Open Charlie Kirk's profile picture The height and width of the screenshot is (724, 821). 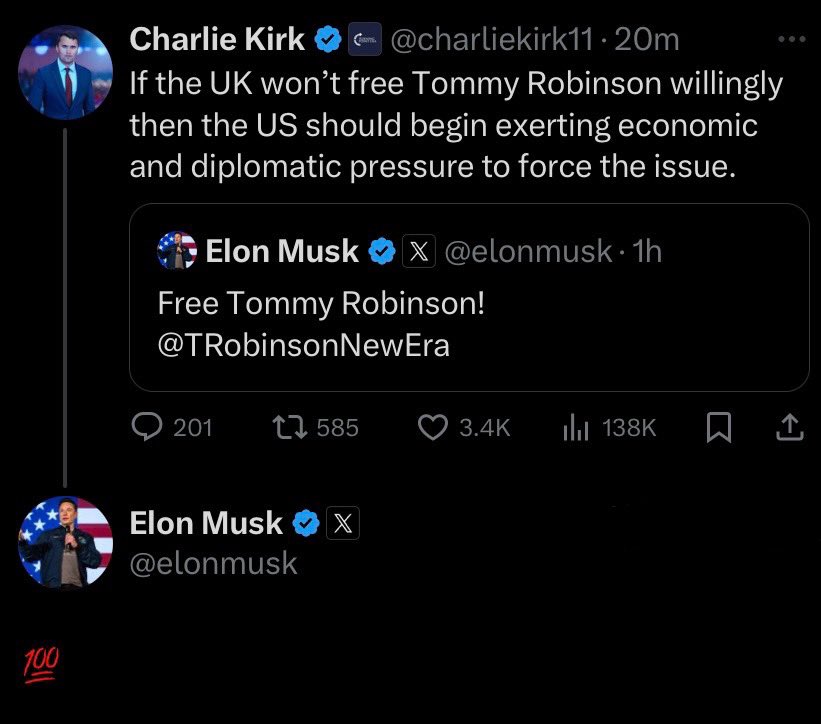66,72
